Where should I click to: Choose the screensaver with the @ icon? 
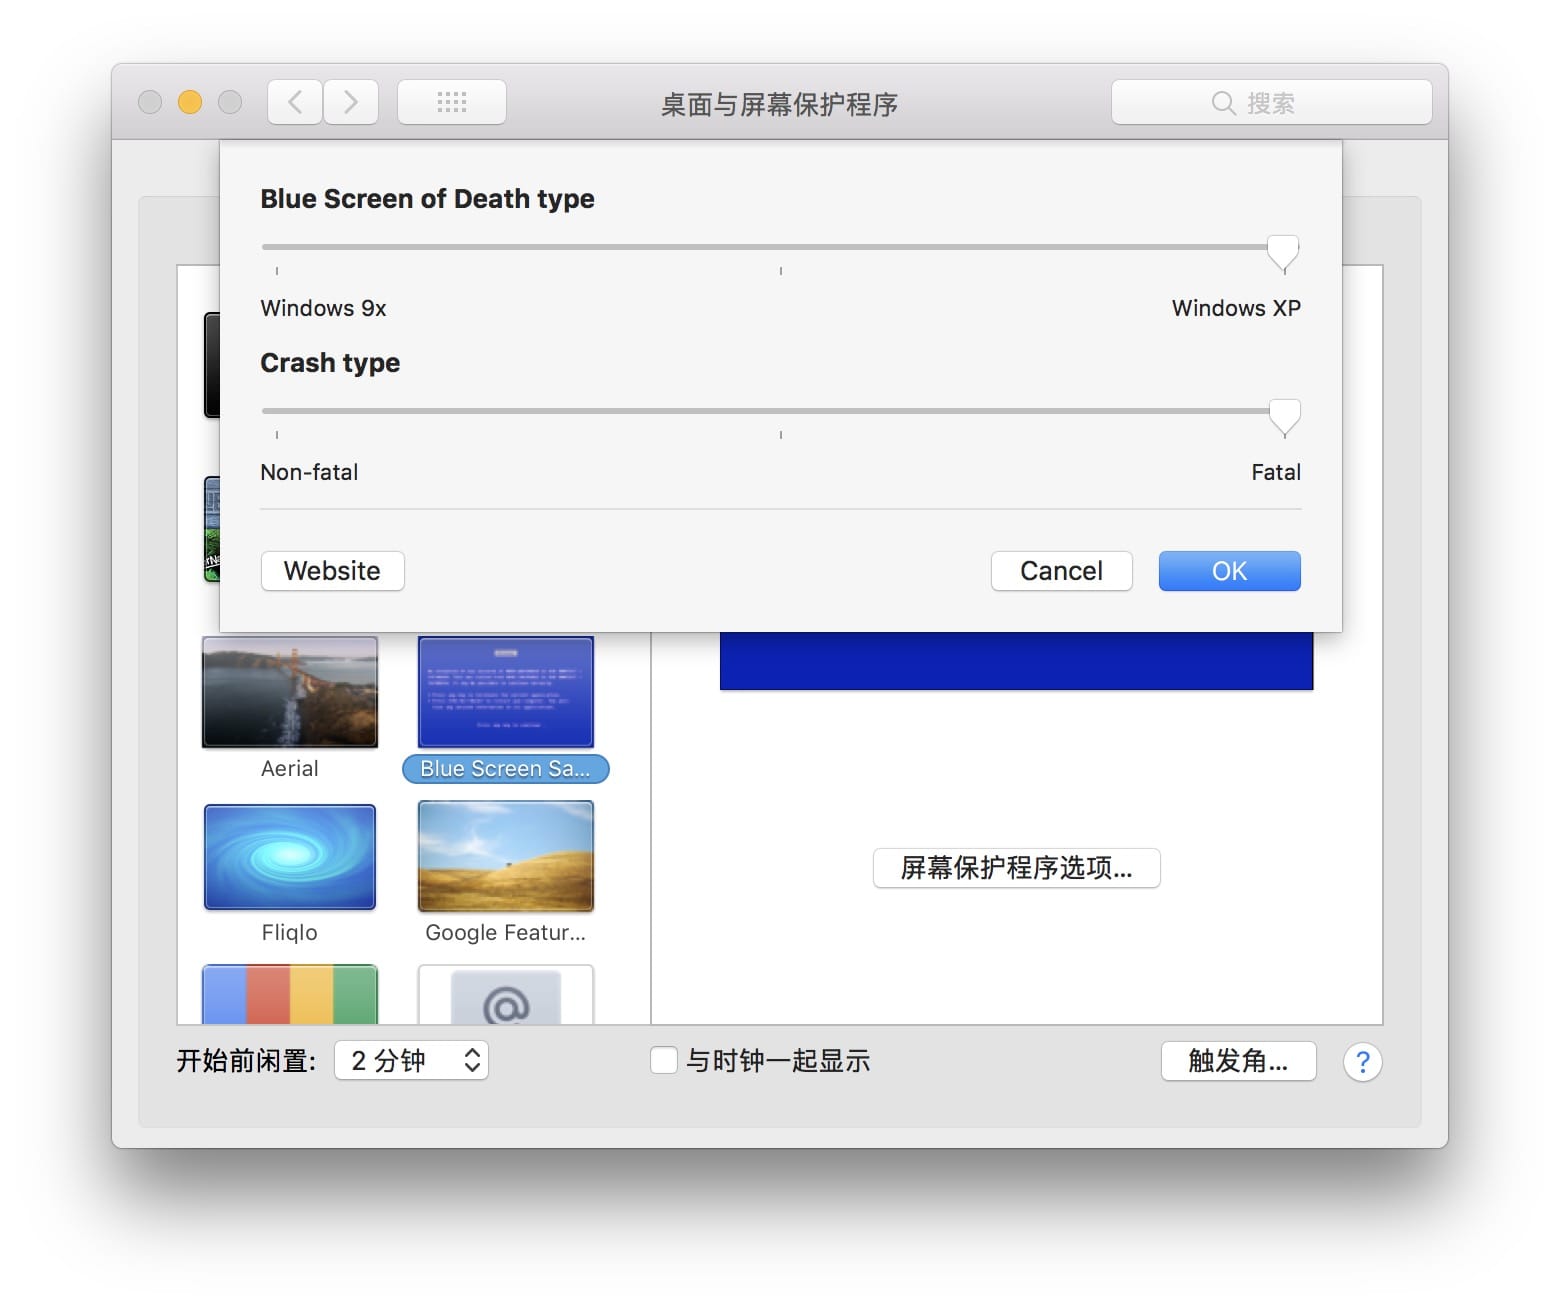click(506, 995)
